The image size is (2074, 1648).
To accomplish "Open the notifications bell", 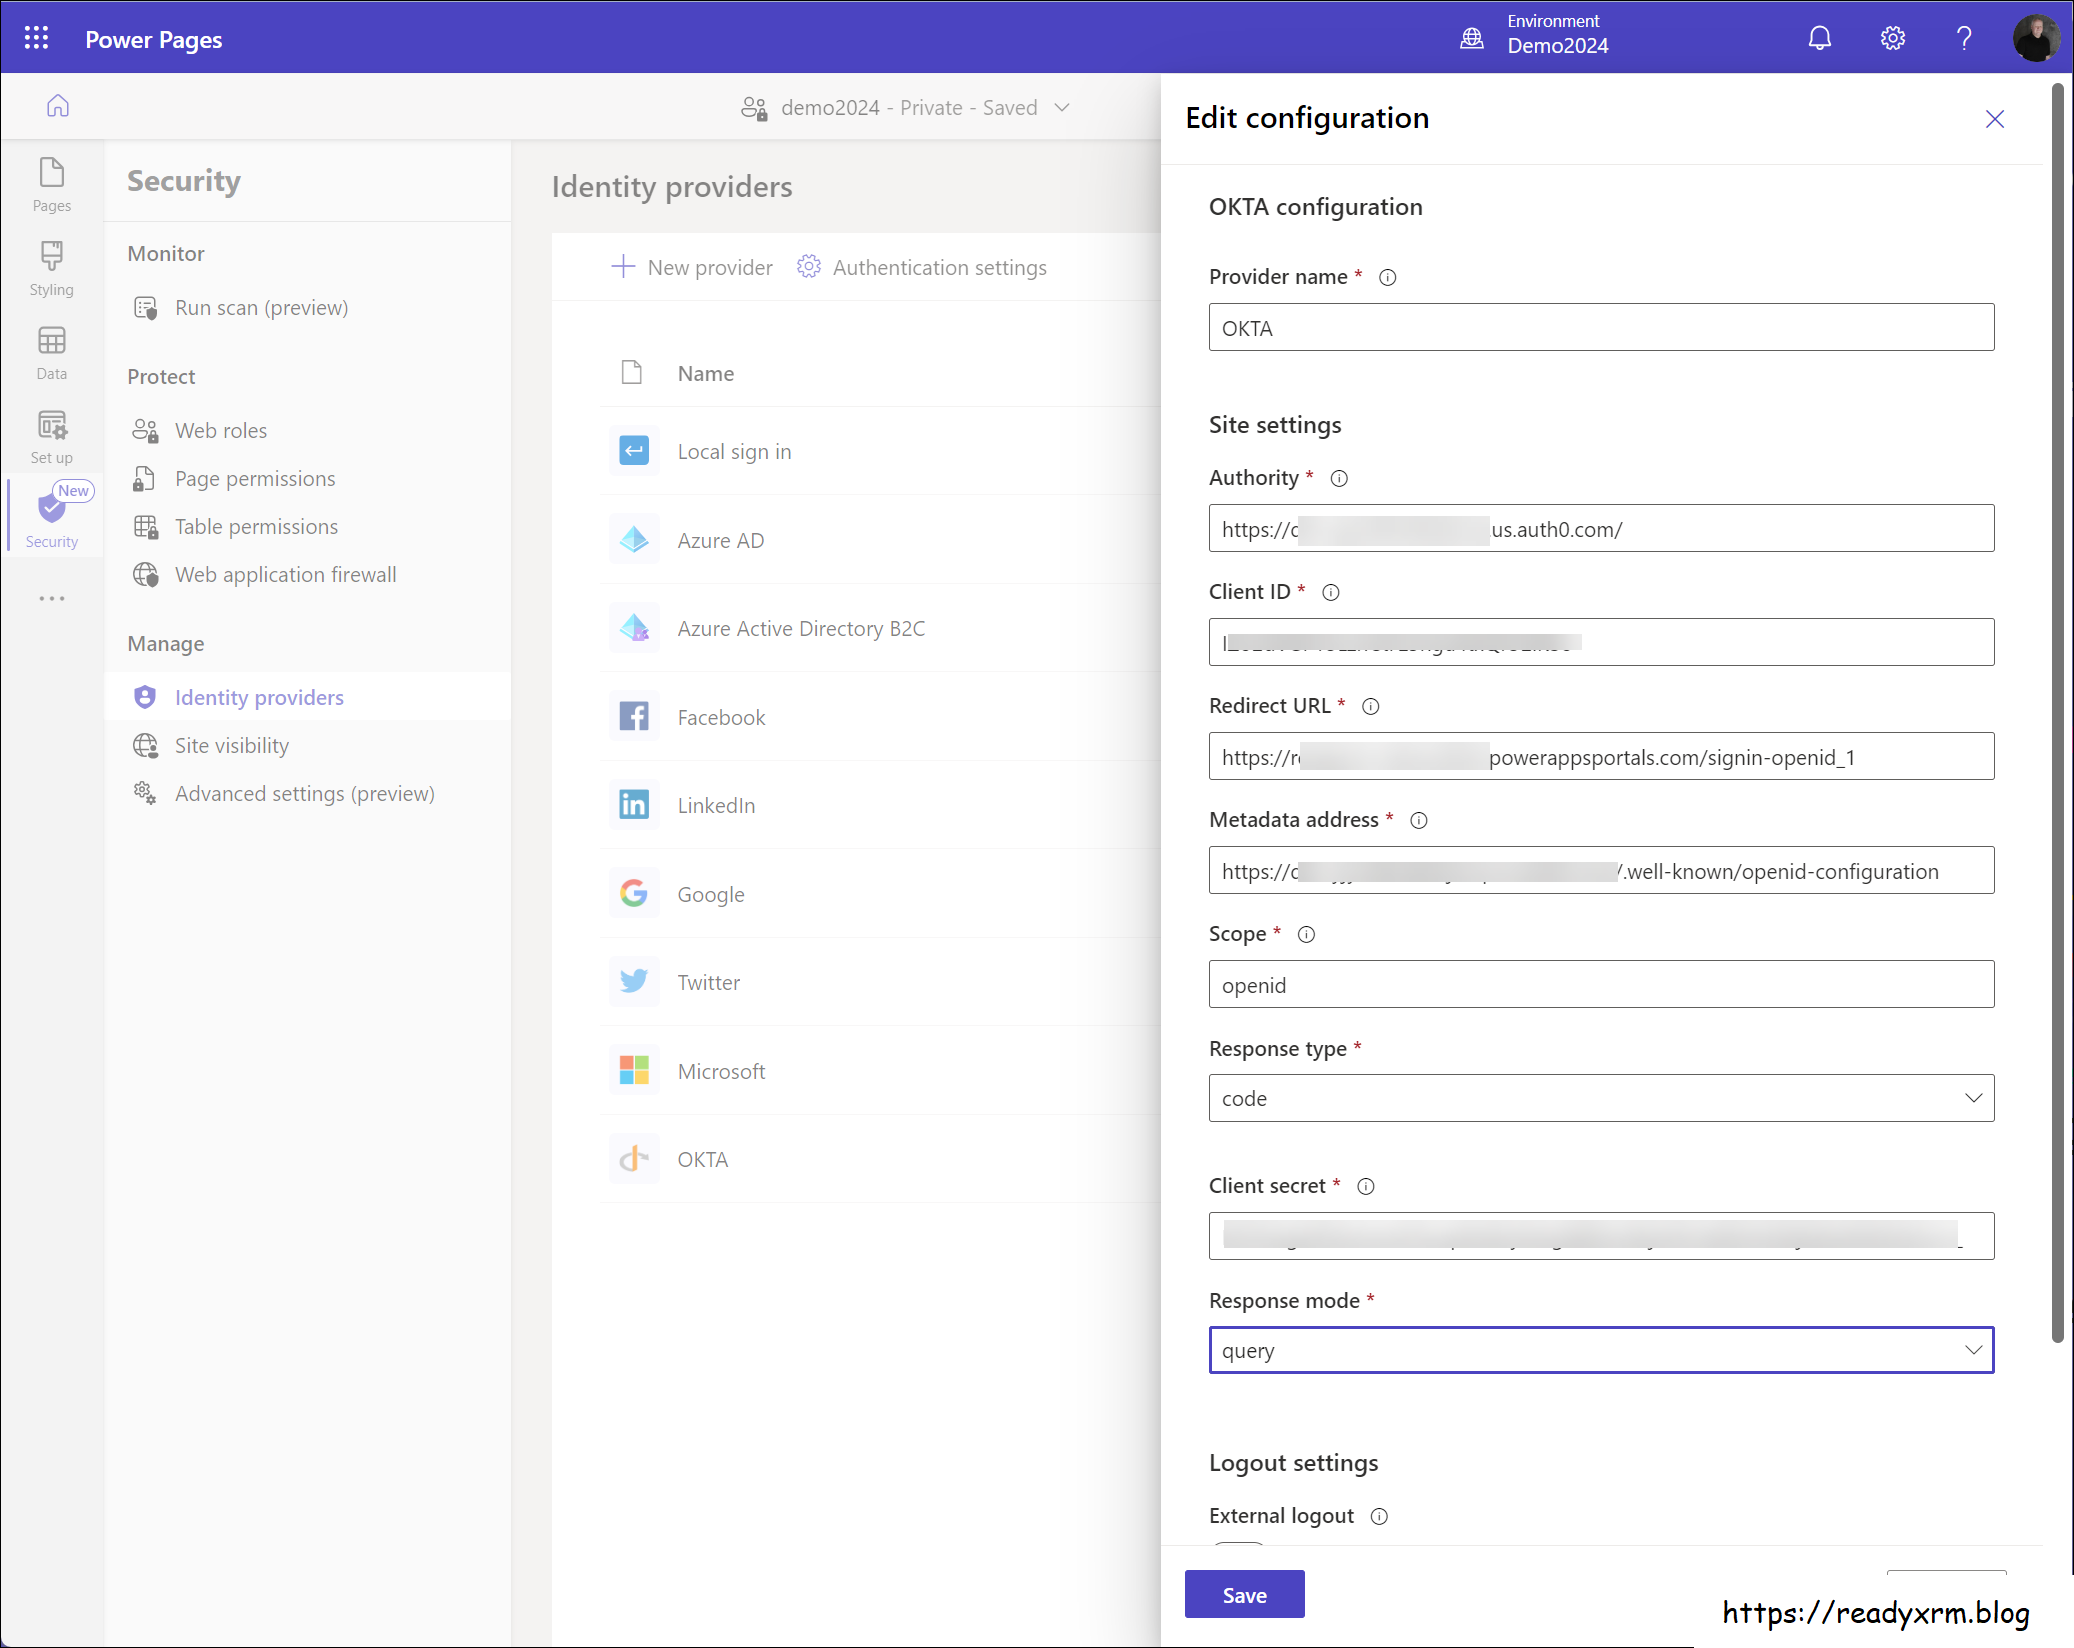I will [1819, 37].
